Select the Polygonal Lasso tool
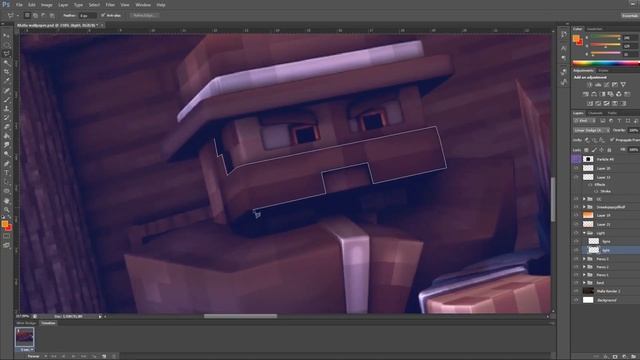The height and width of the screenshot is (360, 640). coord(7,54)
